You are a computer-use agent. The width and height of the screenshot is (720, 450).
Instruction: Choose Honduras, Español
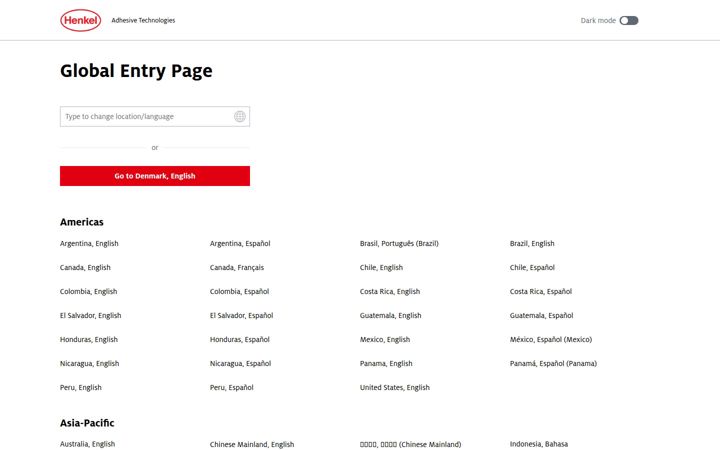click(240, 339)
